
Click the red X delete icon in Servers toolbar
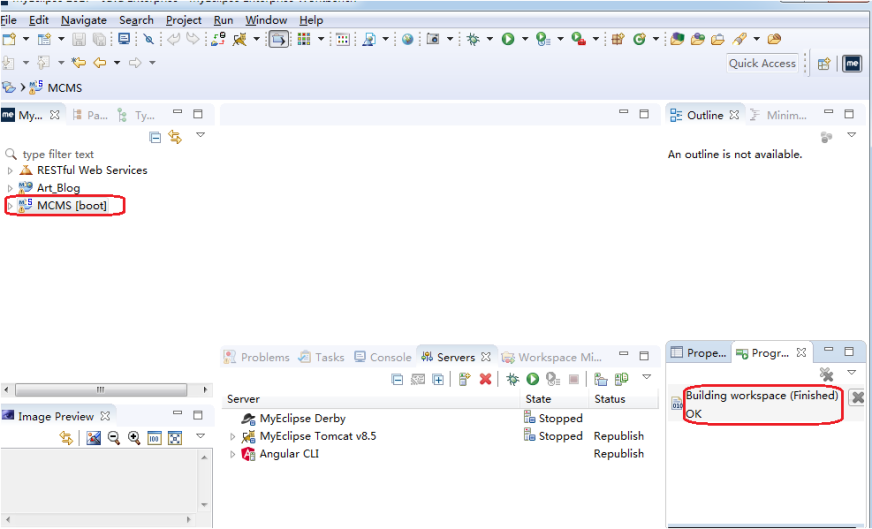(x=485, y=379)
